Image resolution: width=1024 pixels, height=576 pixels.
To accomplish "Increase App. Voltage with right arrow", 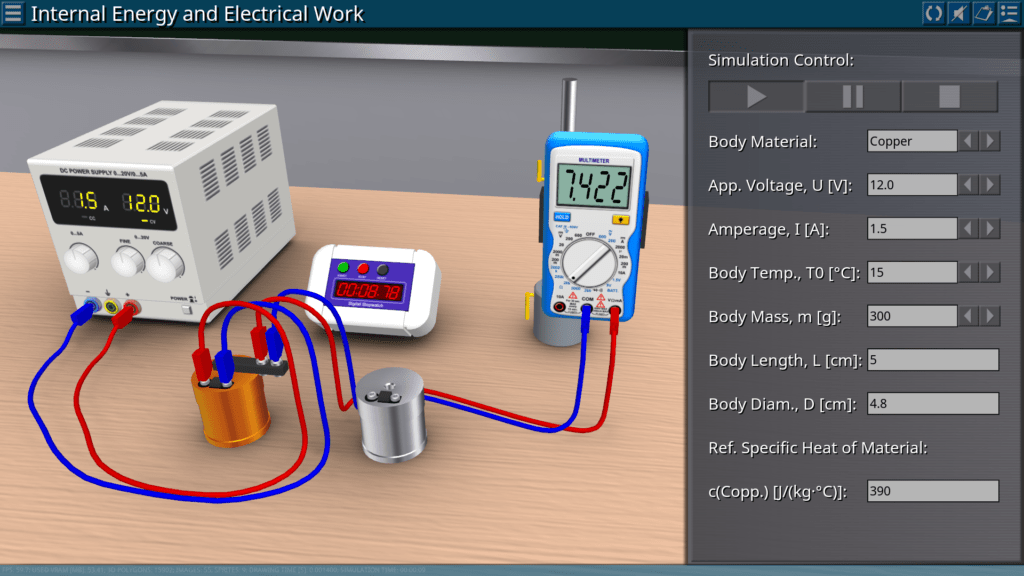I will [990, 185].
